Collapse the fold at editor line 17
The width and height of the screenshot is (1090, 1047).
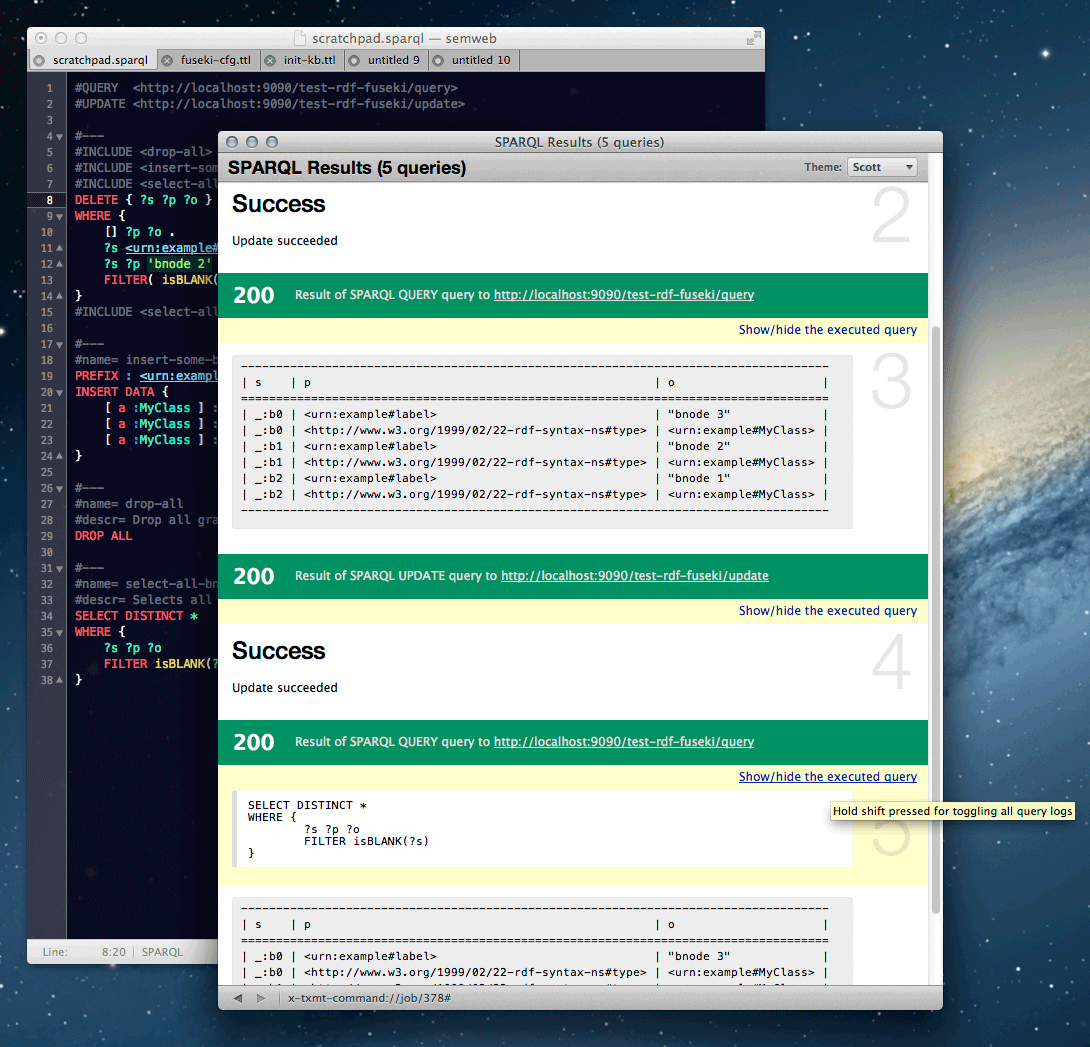pos(59,345)
